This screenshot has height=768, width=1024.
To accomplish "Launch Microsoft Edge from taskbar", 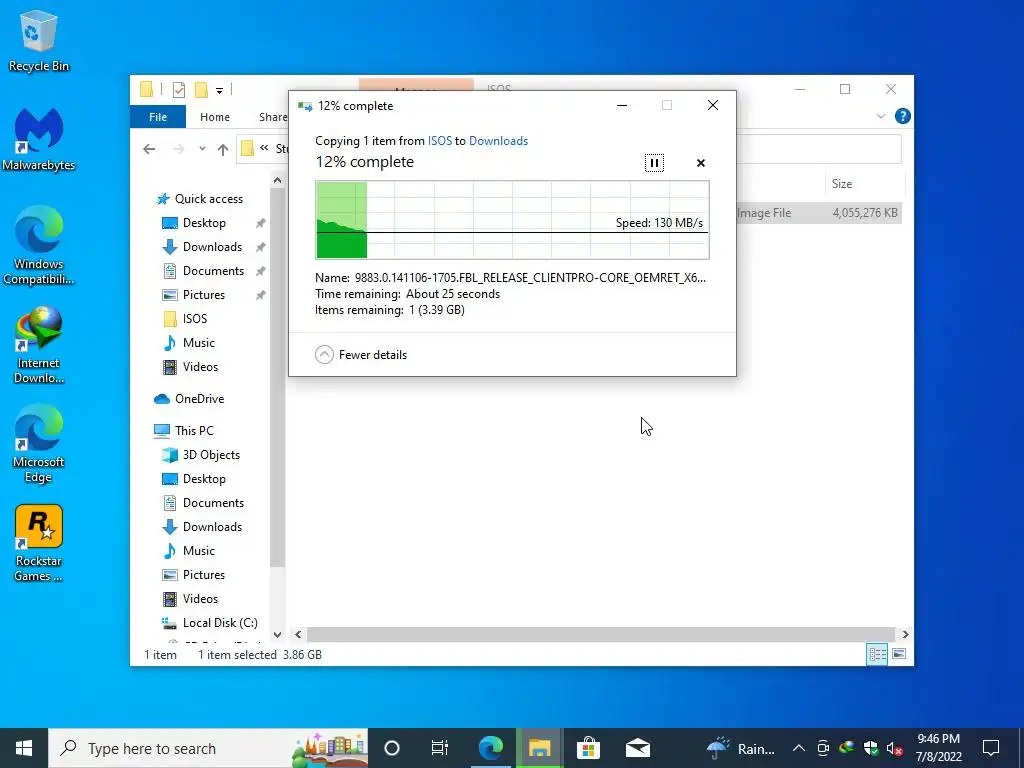I will tap(490, 748).
